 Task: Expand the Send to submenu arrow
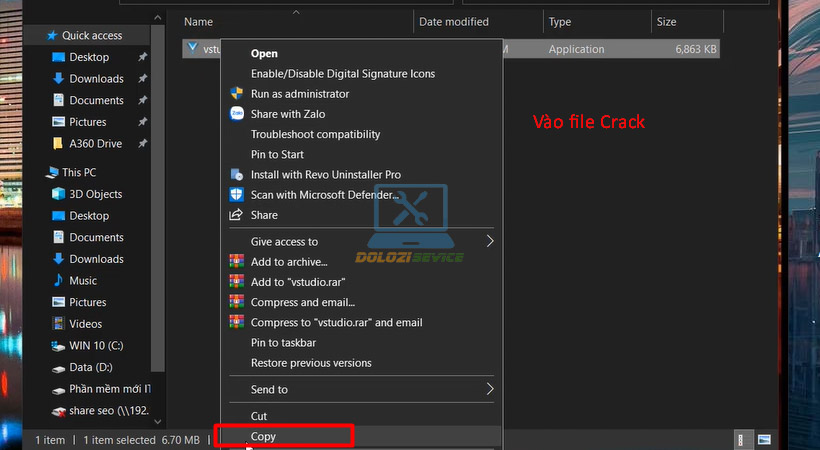(x=490, y=389)
